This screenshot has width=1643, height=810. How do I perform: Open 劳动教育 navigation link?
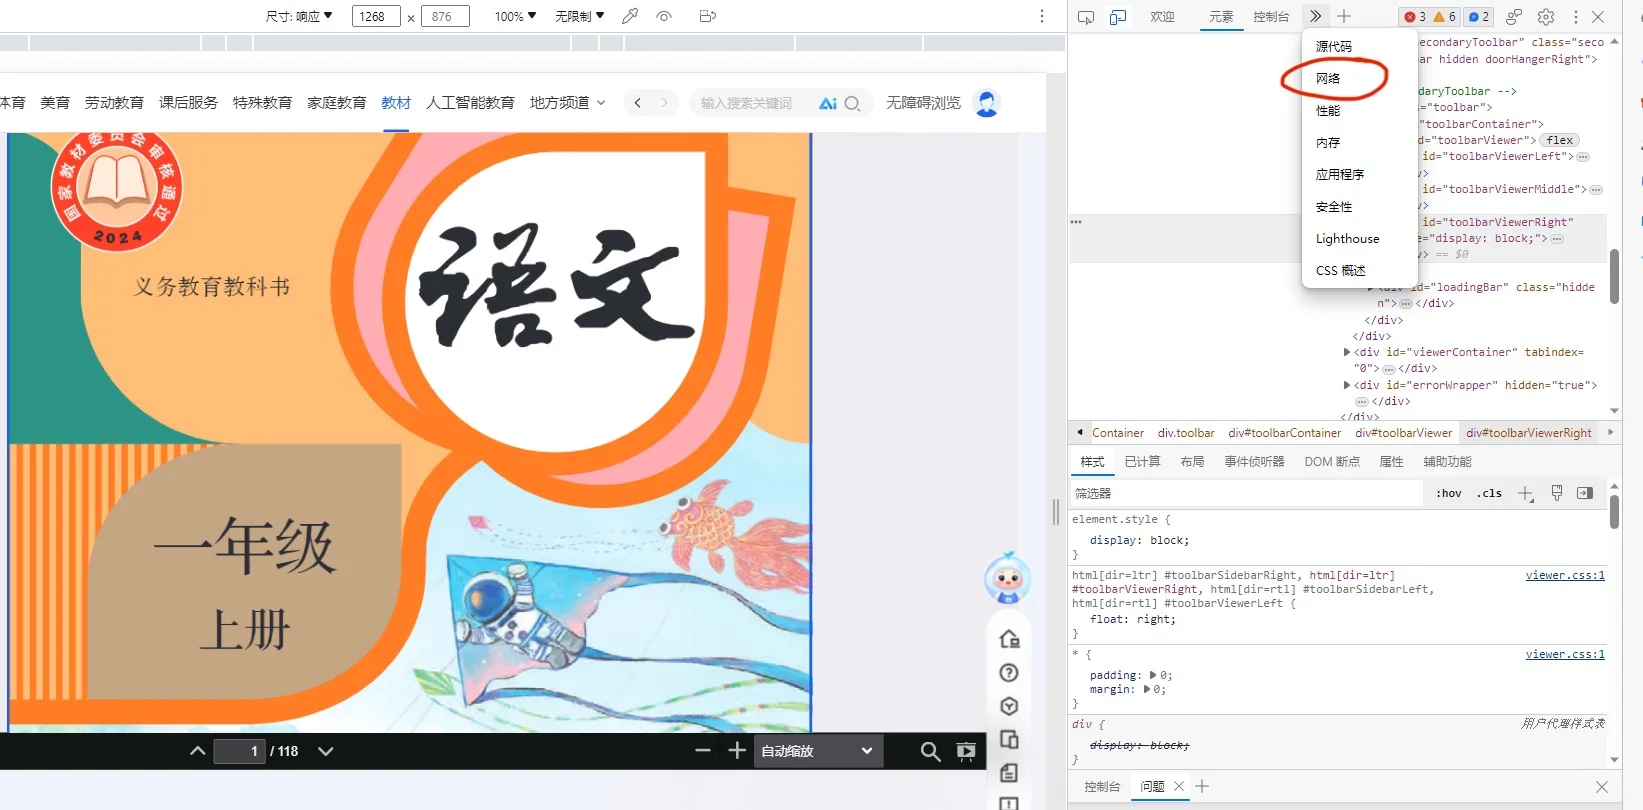click(114, 103)
